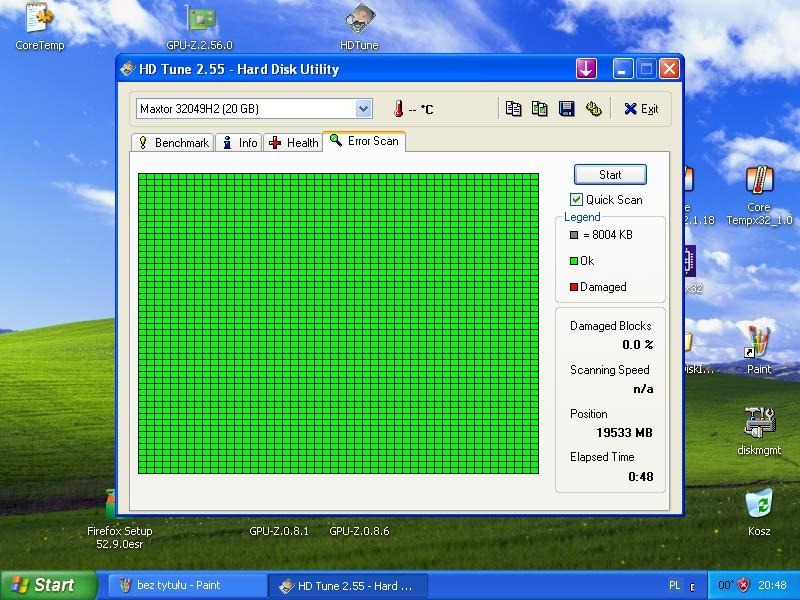800x600 pixels.
Task: Click the "Legend" group heading
Action: 582,217
